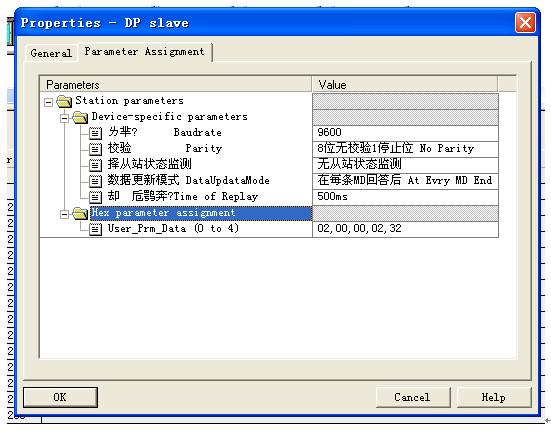Click the Time of Replay document icon
The height and width of the screenshot is (433, 551).
[x=95, y=197]
